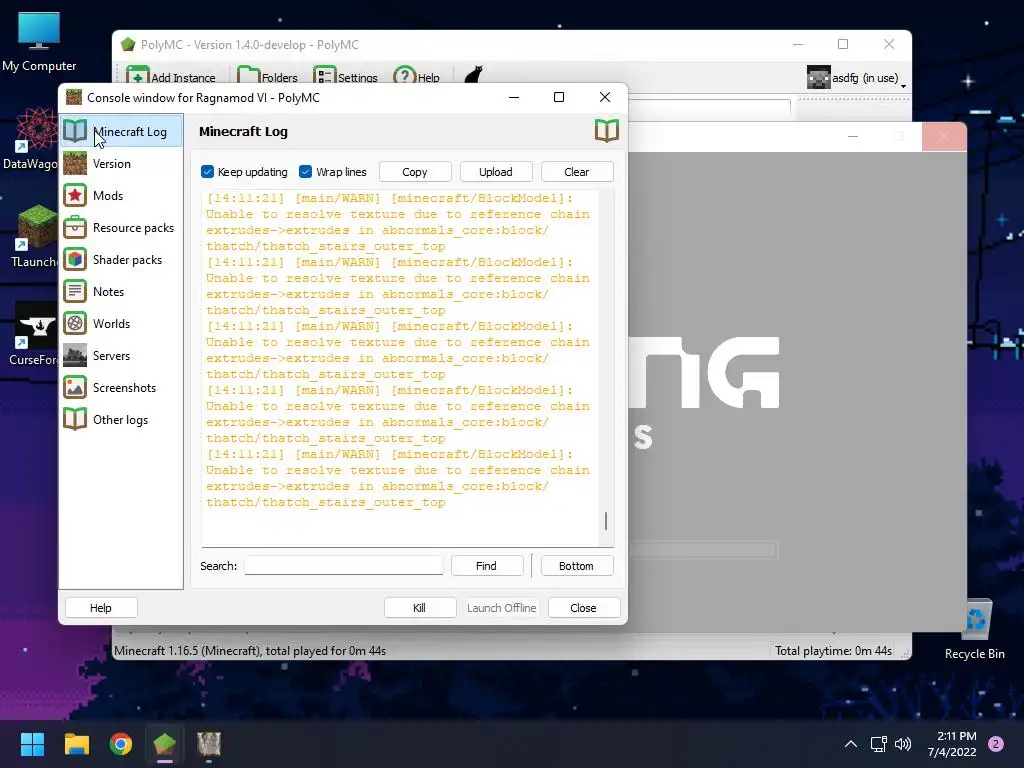Select the Recycle Bin desktop icon
Screen dimensions: 1024x768
click(974, 630)
